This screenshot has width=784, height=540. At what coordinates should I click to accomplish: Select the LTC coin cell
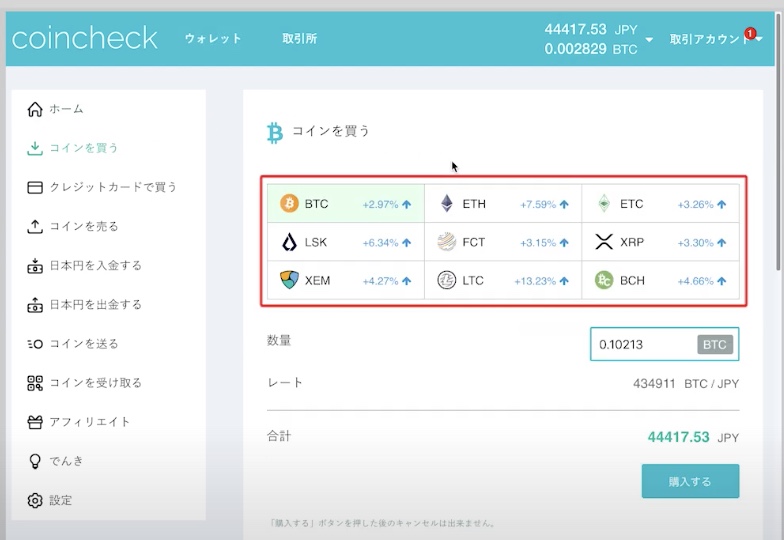(x=503, y=280)
